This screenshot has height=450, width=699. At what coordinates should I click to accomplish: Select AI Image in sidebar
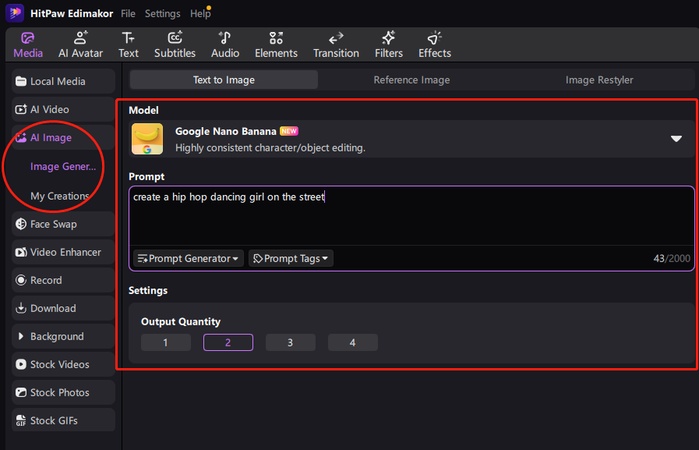tap(63, 137)
